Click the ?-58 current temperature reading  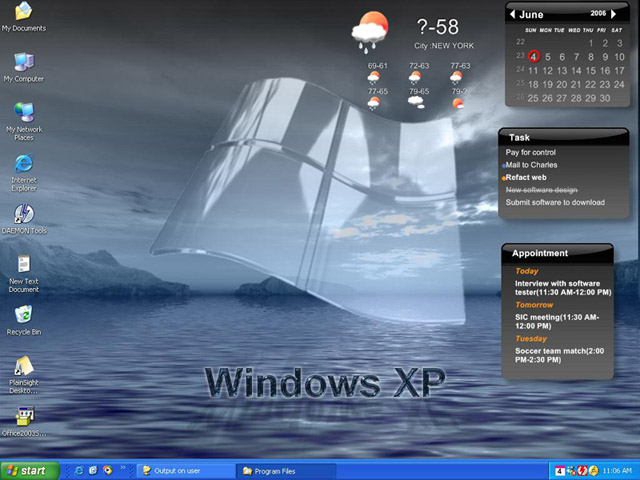[438, 27]
